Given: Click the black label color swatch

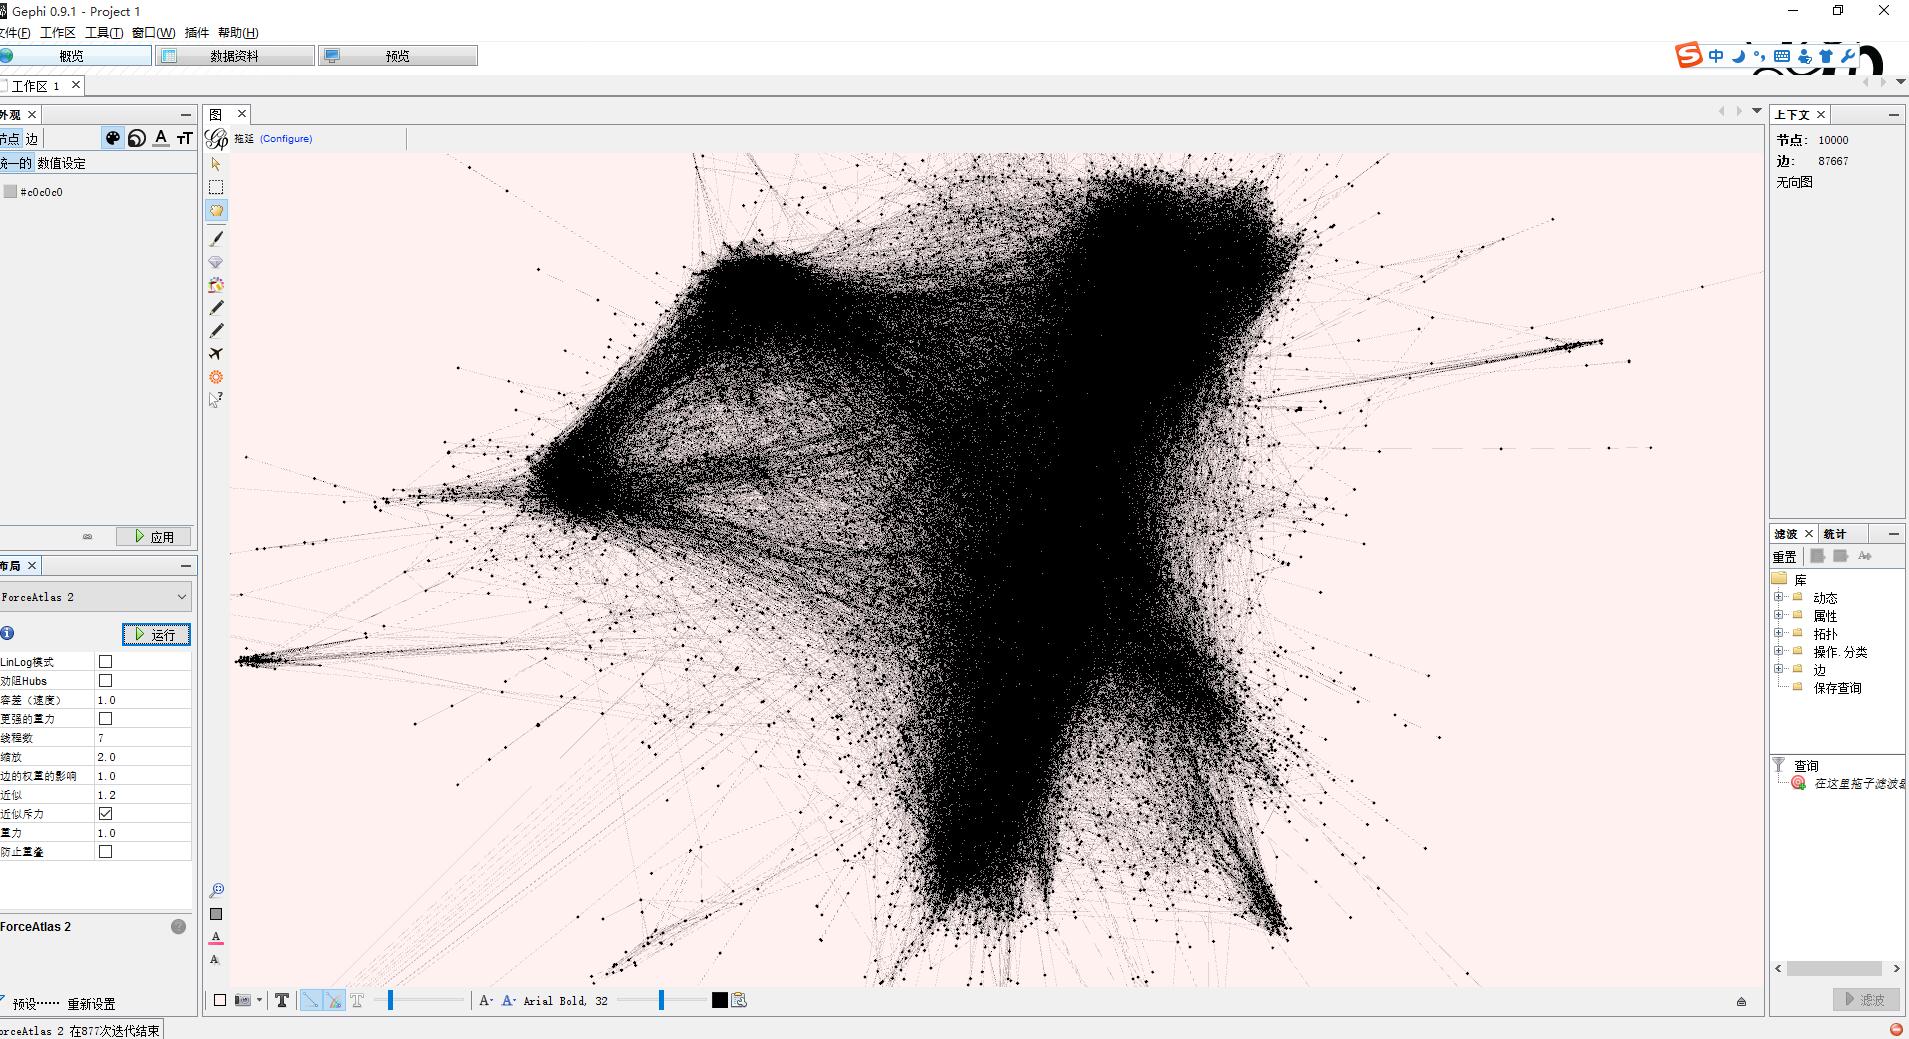Looking at the screenshot, I should (720, 1000).
